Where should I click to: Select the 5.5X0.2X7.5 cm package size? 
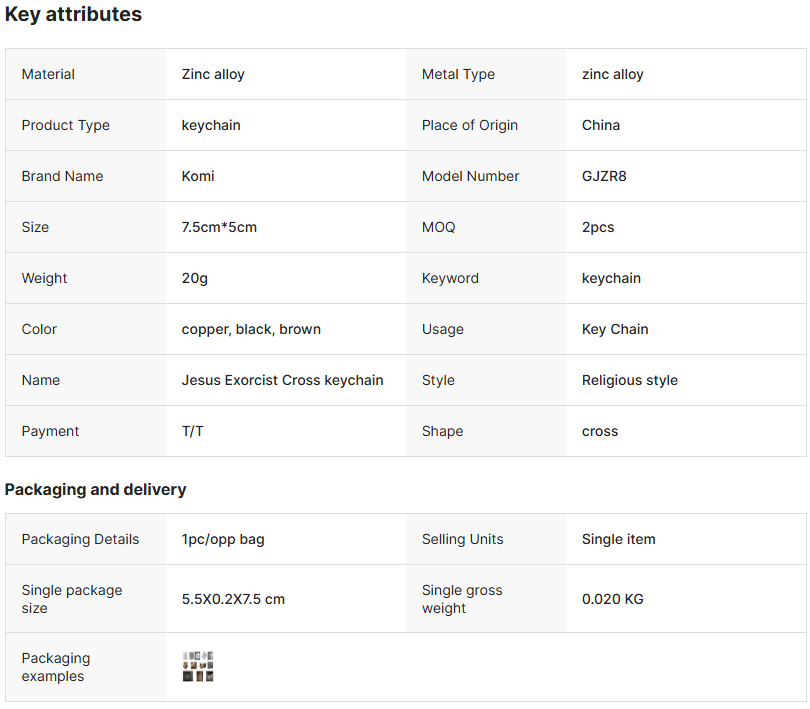(x=233, y=599)
